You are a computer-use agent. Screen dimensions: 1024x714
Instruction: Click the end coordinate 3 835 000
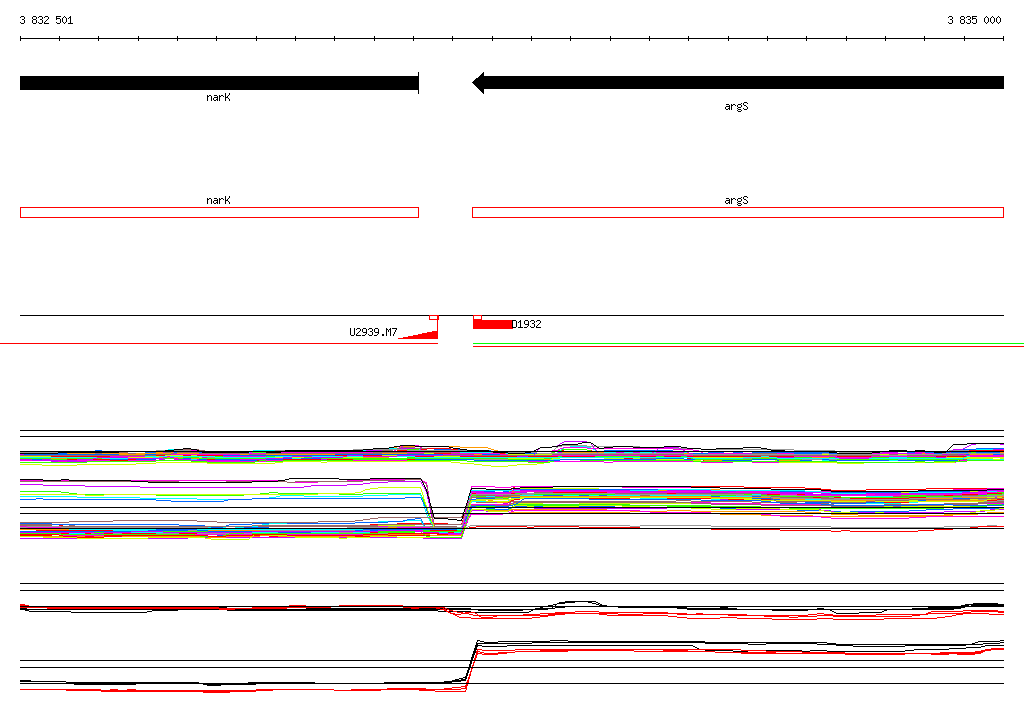click(x=974, y=20)
